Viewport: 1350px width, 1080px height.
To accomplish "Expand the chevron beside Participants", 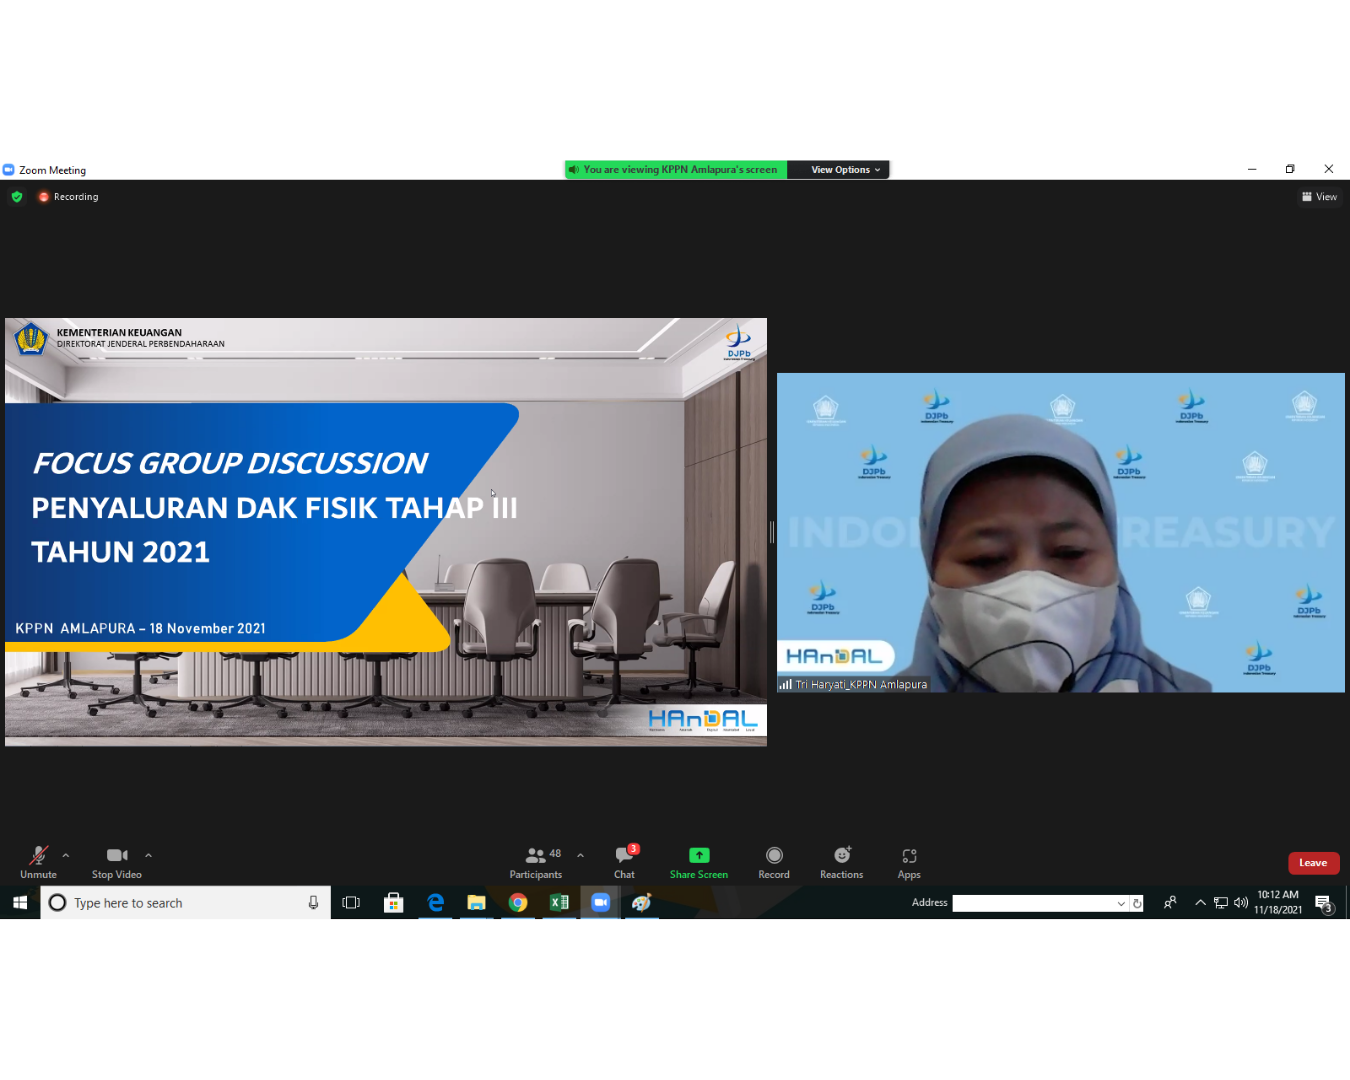I will click(x=580, y=855).
